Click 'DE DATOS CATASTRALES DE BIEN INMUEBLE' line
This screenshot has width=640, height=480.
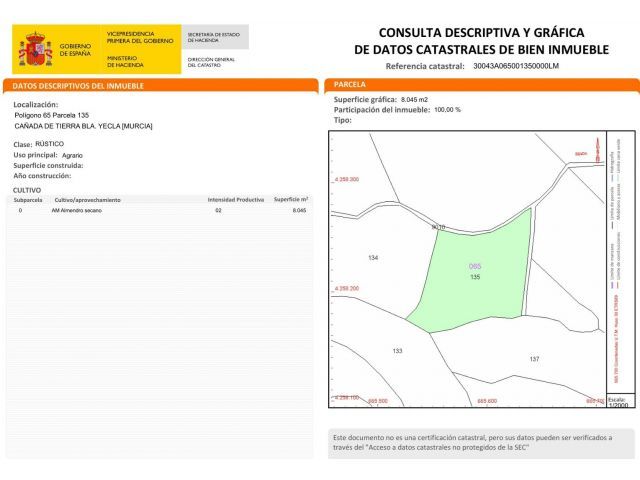point(482,50)
